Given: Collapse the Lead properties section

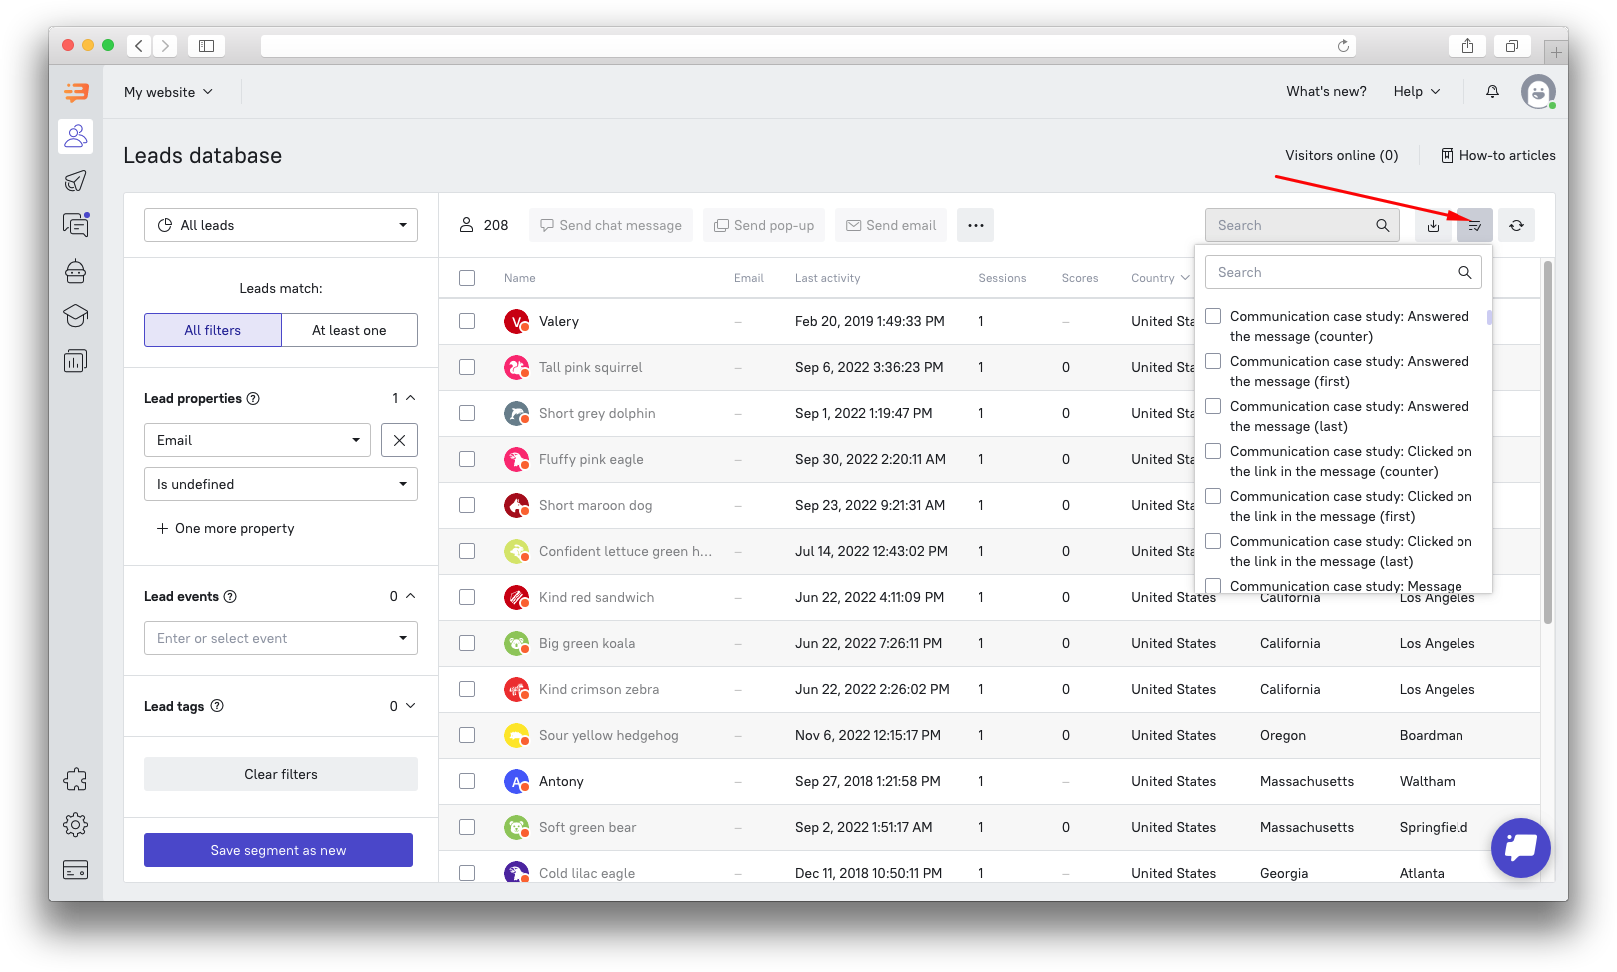Looking at the screenshot, I should 410,398.
